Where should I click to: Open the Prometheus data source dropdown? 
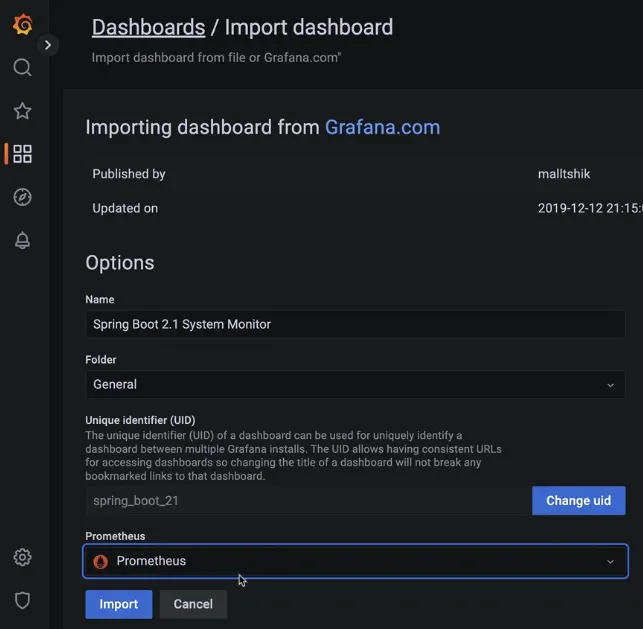[356, 561]
